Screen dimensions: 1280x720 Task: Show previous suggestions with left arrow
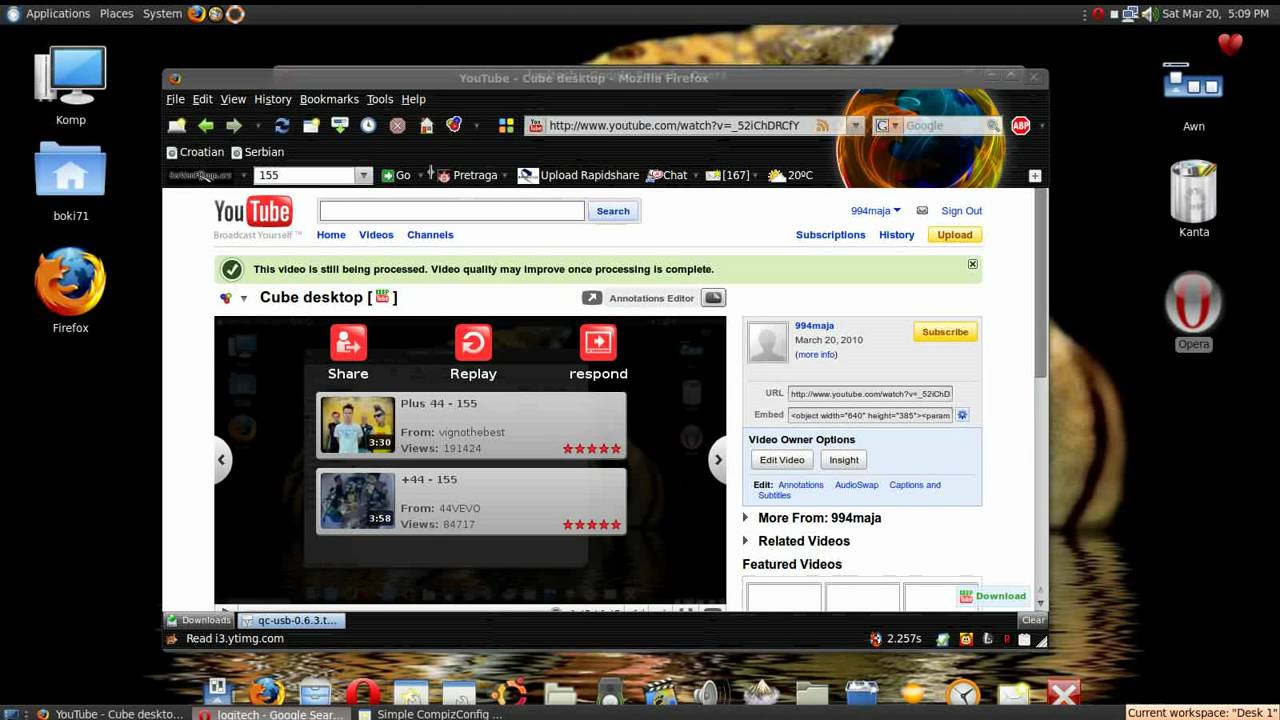pyautogui.click(x=222, y=460)
